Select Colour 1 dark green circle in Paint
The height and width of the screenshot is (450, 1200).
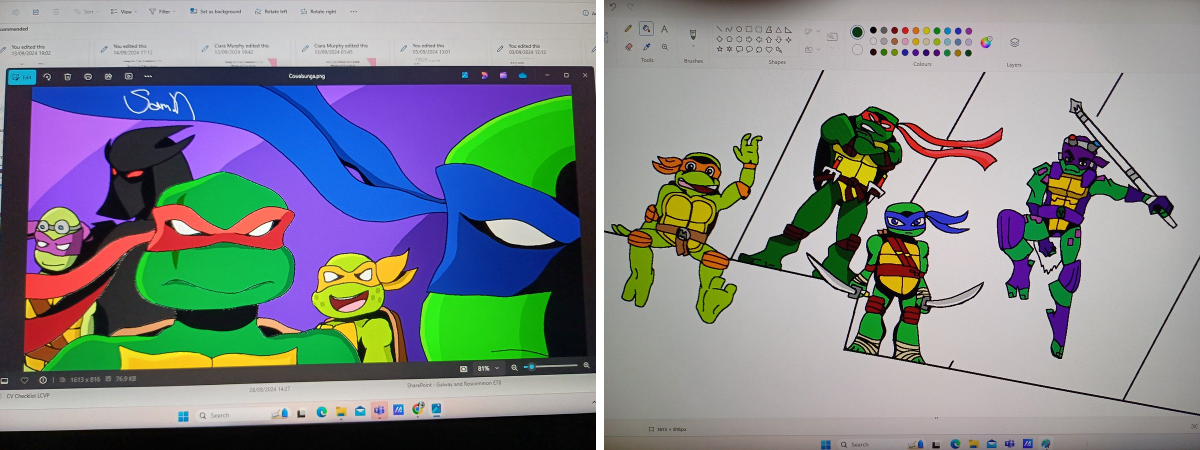(857, 32)
